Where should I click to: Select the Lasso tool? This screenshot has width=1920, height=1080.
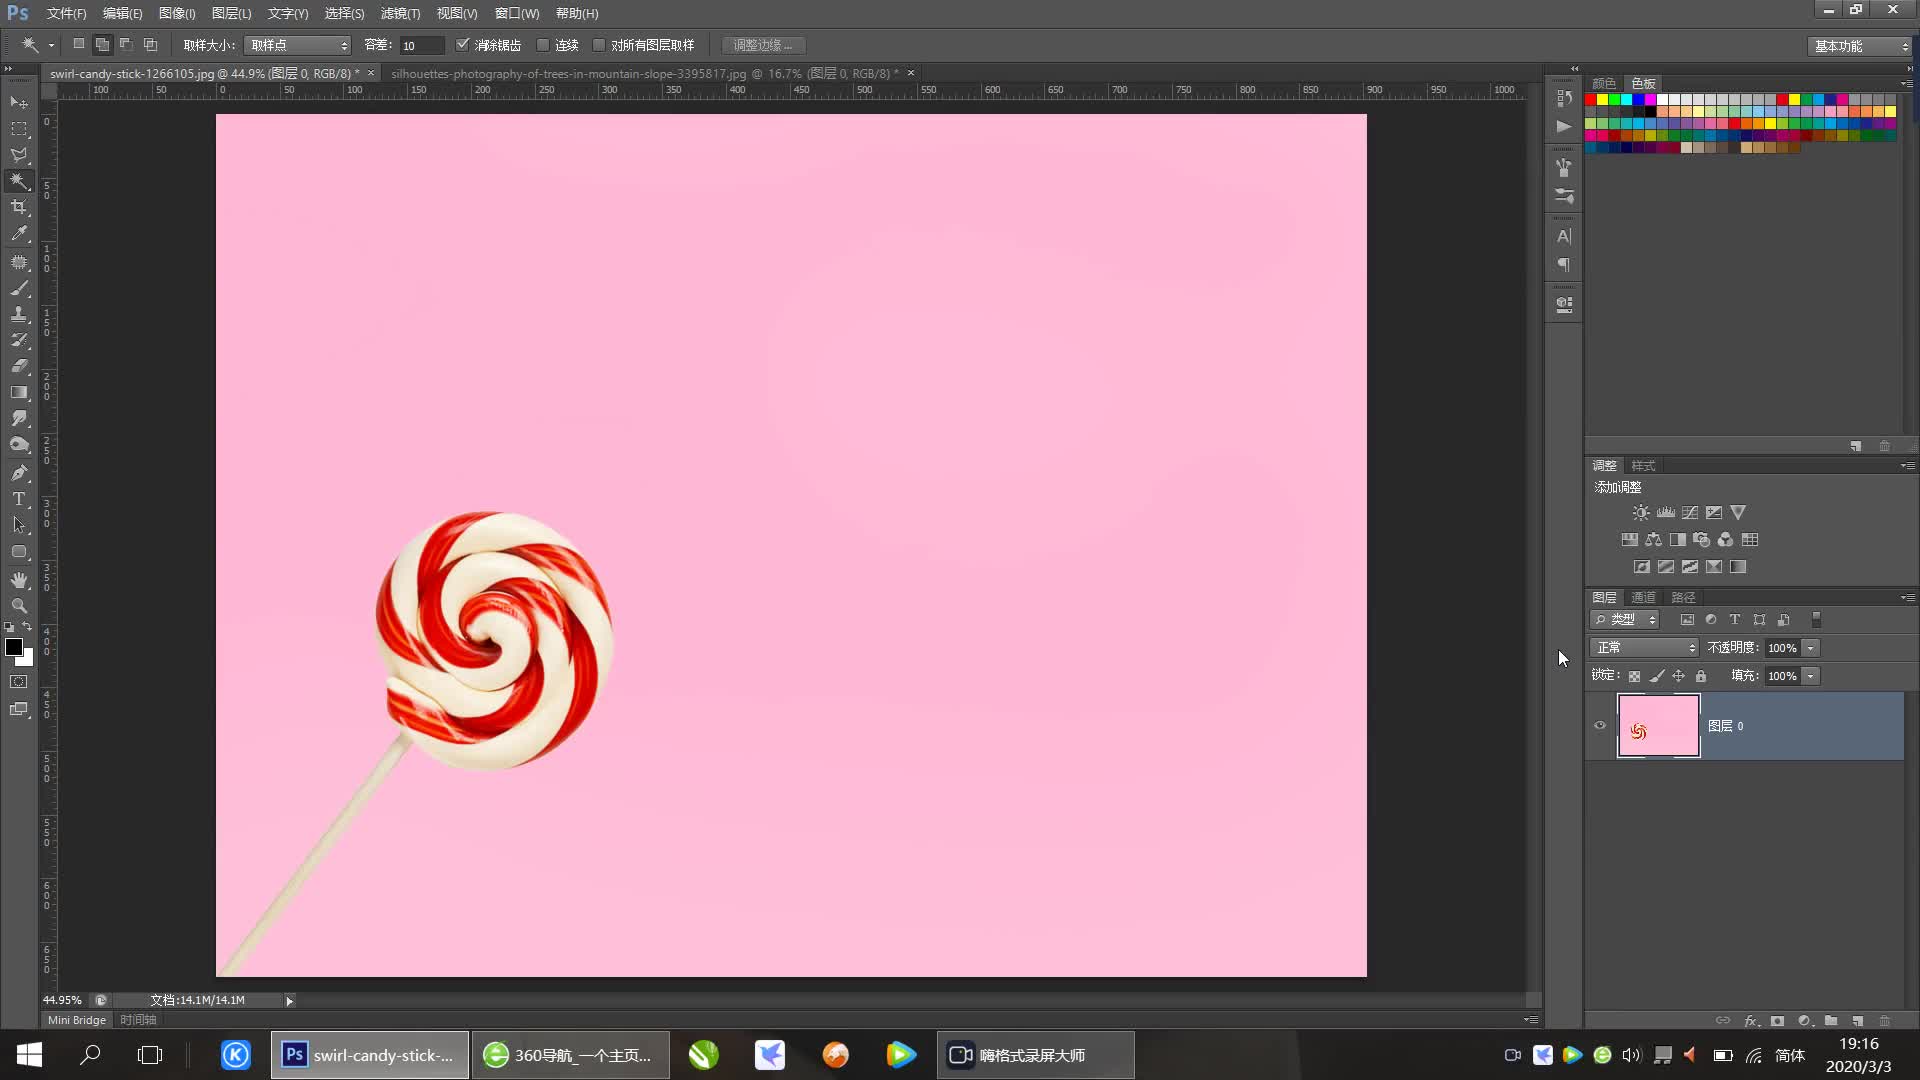tap(19, 155)
